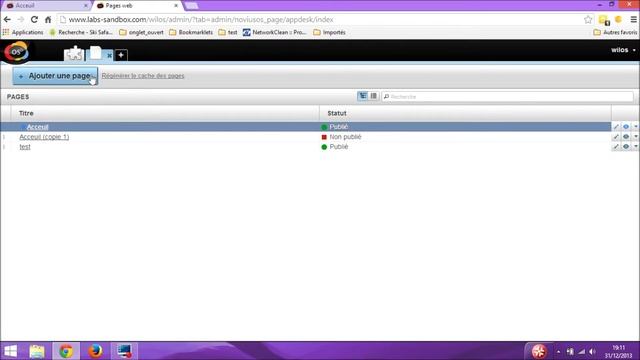
Task: Open the Importés bookmark folder
Action: [329, 32]
